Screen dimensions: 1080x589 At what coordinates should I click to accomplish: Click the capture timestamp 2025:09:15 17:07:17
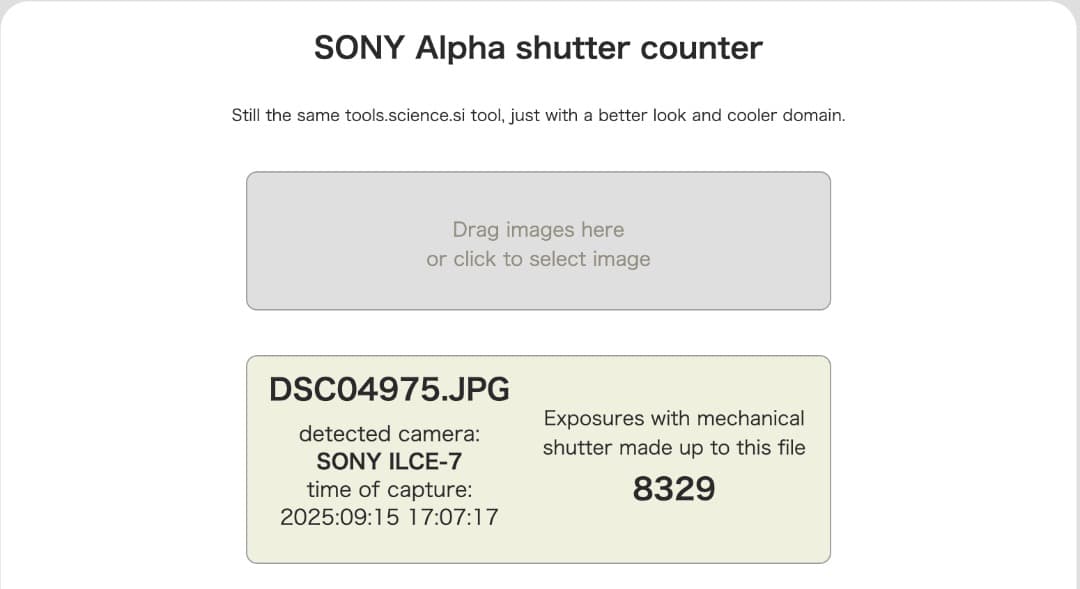click(x=390, y=518)
